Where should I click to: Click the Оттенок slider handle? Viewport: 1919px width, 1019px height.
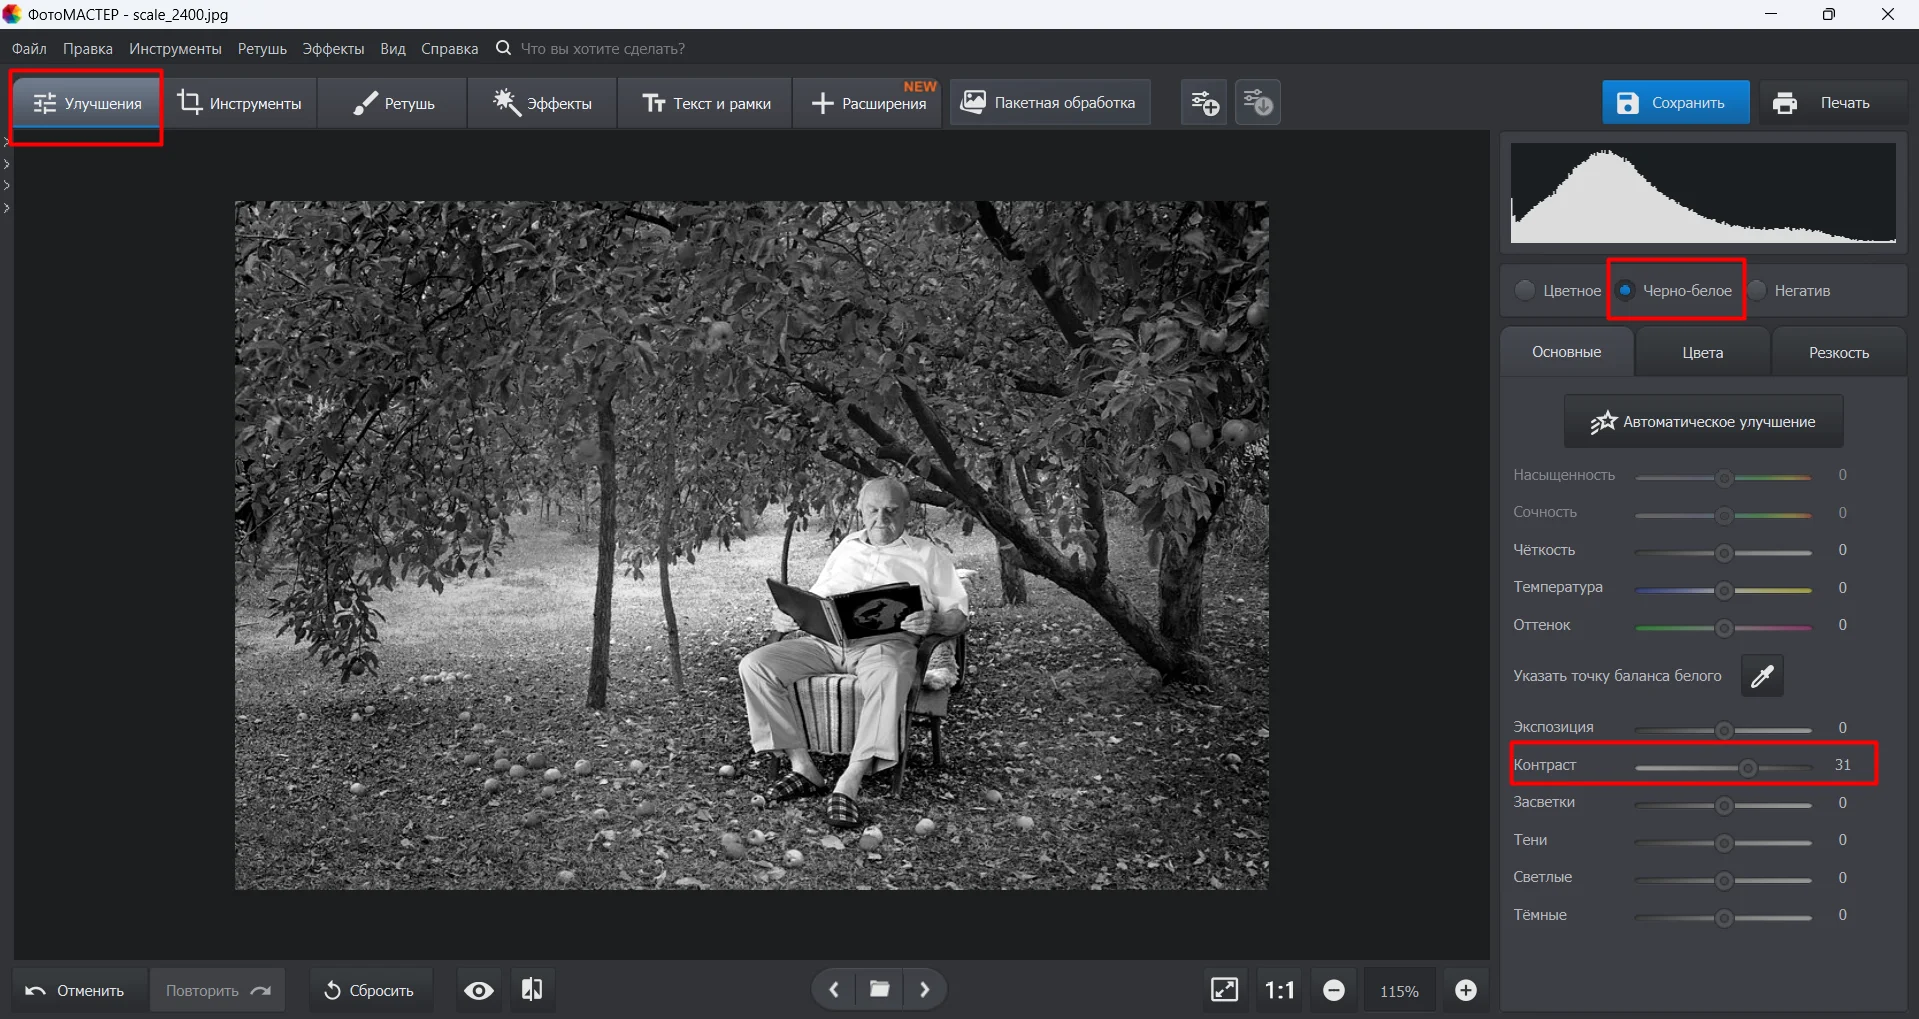(1724, 628)
